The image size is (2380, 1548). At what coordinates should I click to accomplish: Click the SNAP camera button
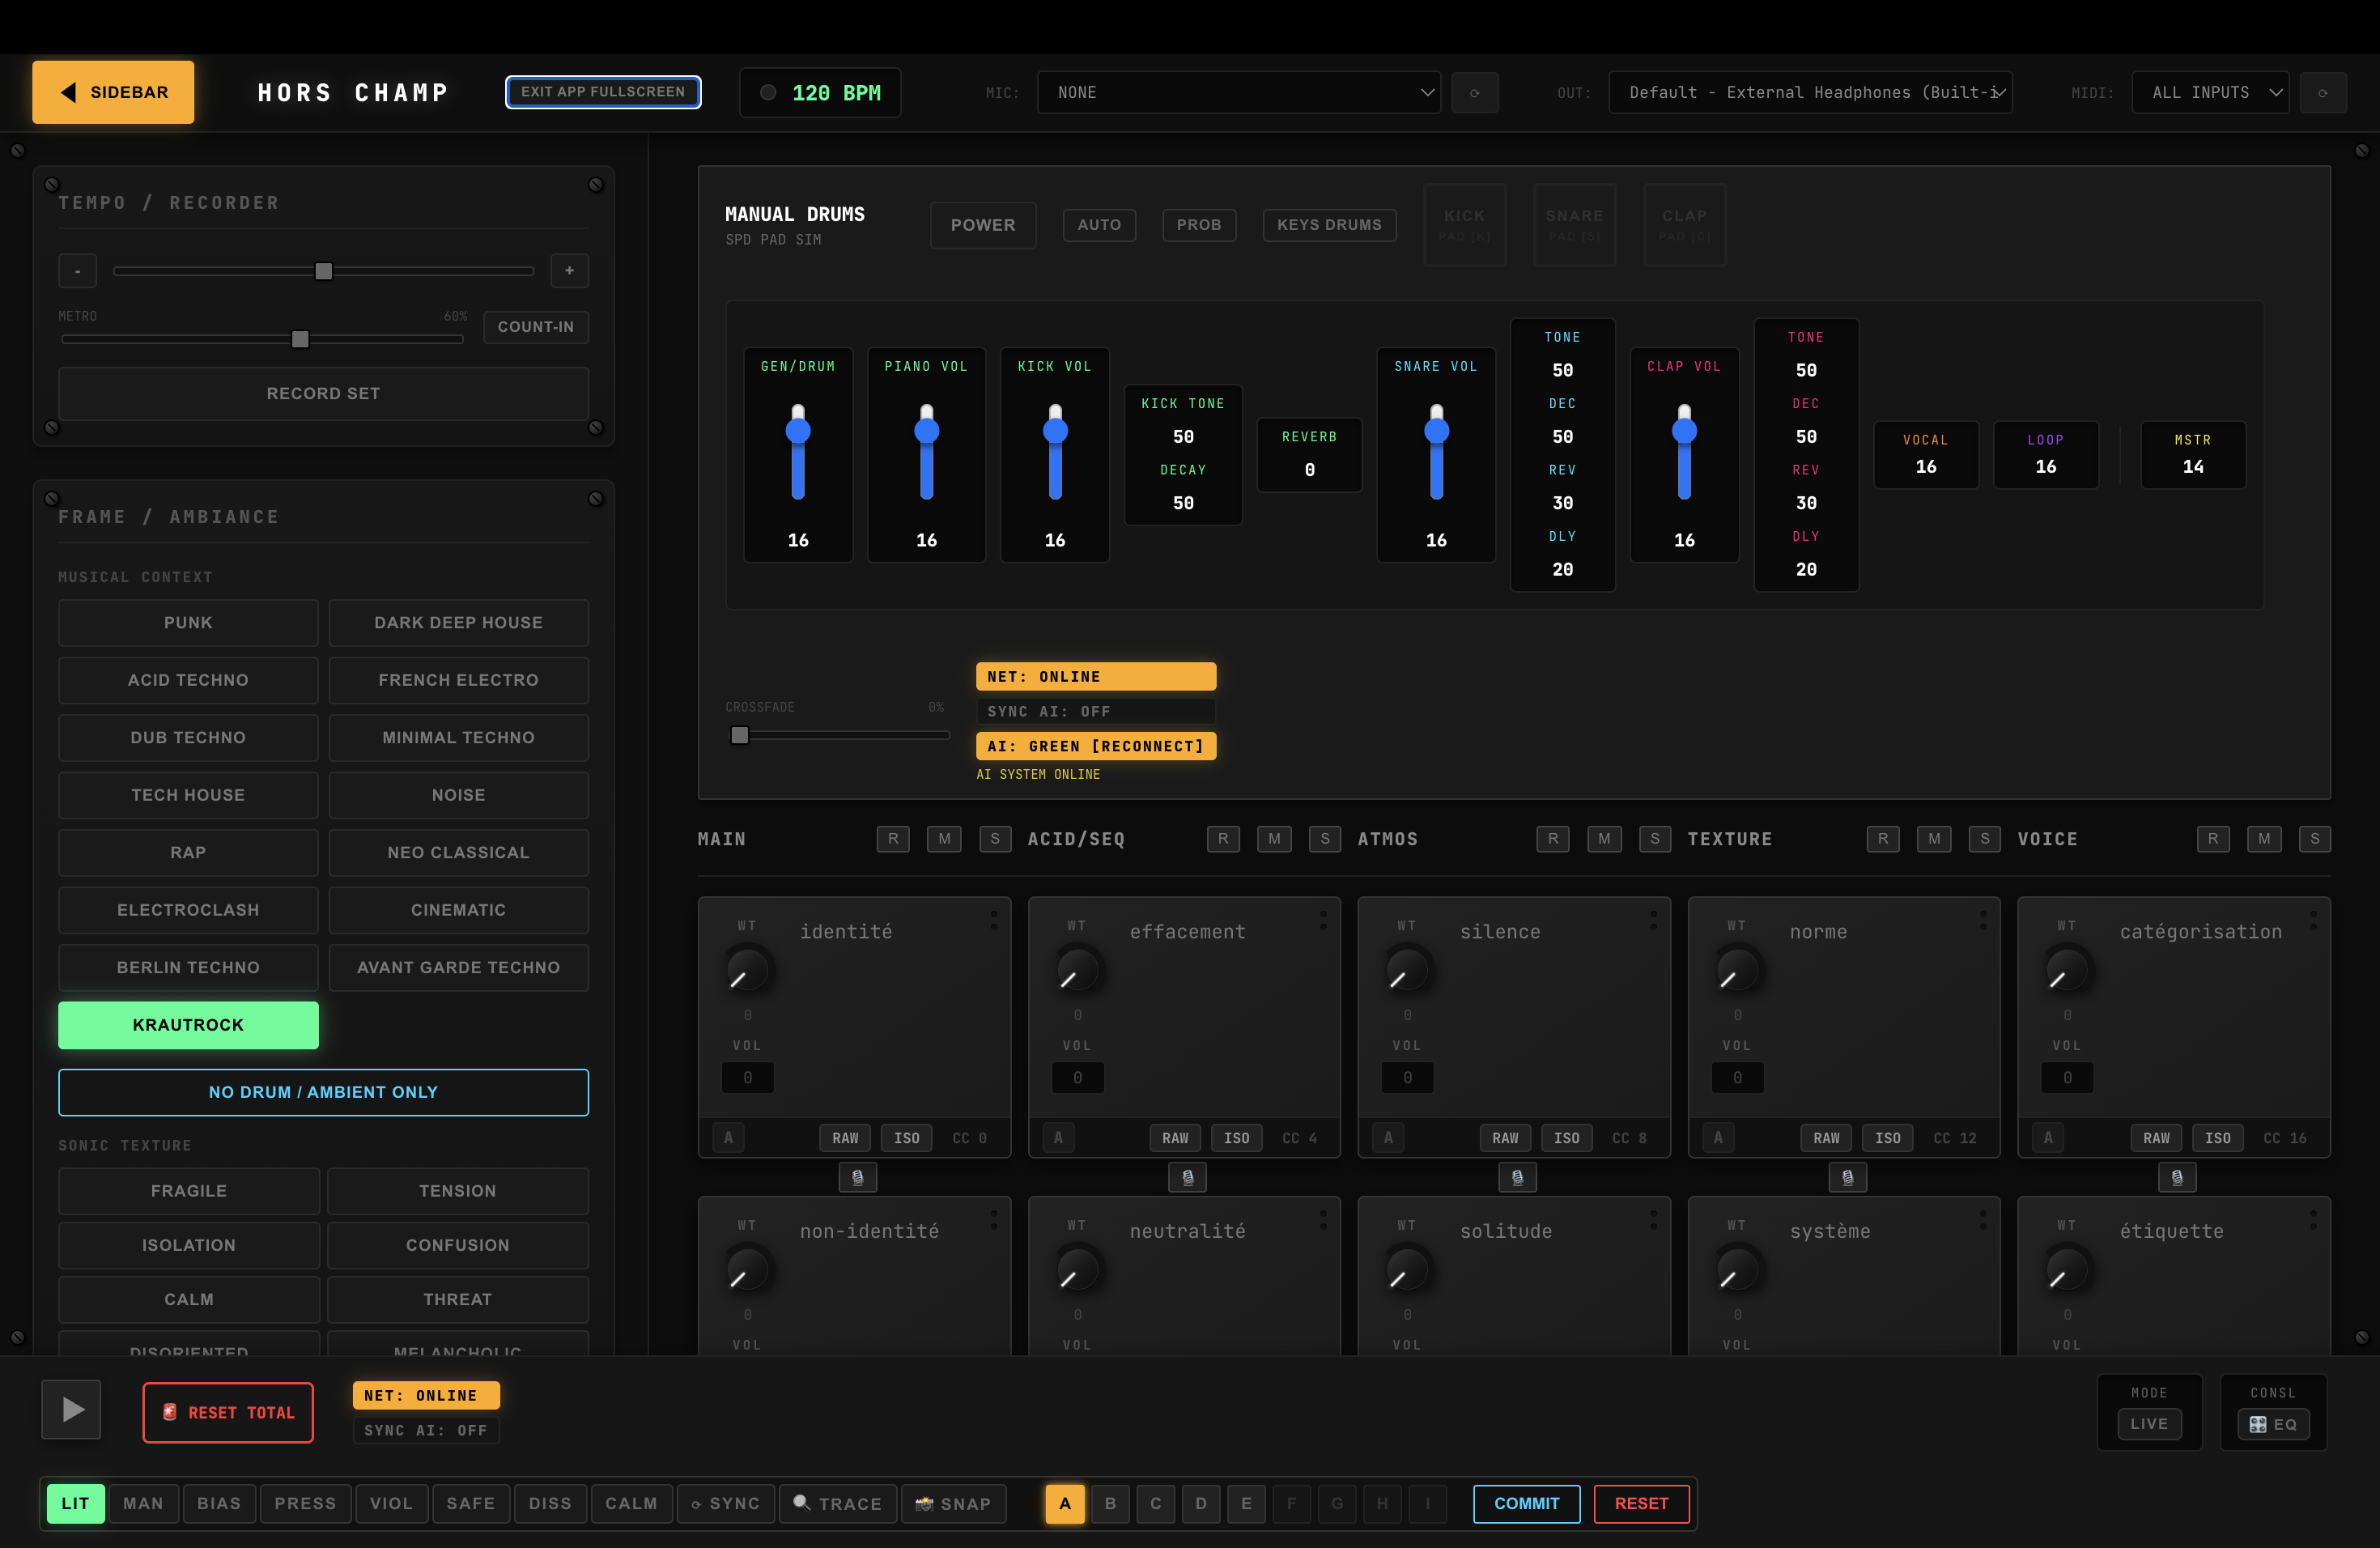953,1503
